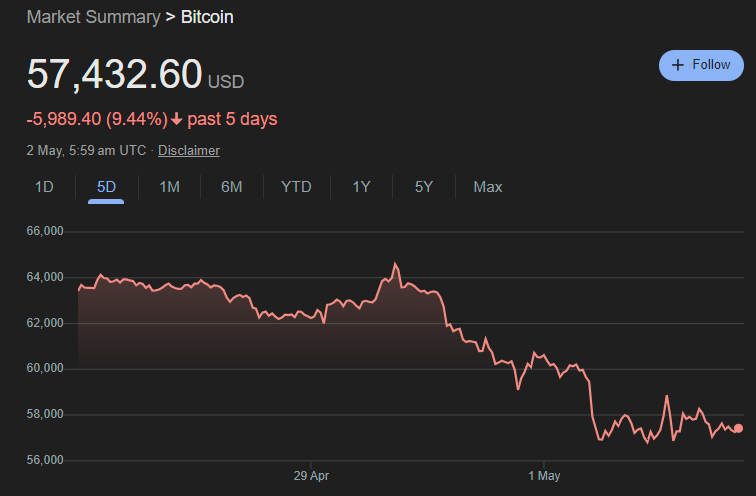Screen dimensions: 756x496
Task: Click the current price dot on chart
Action: (738, 429)
